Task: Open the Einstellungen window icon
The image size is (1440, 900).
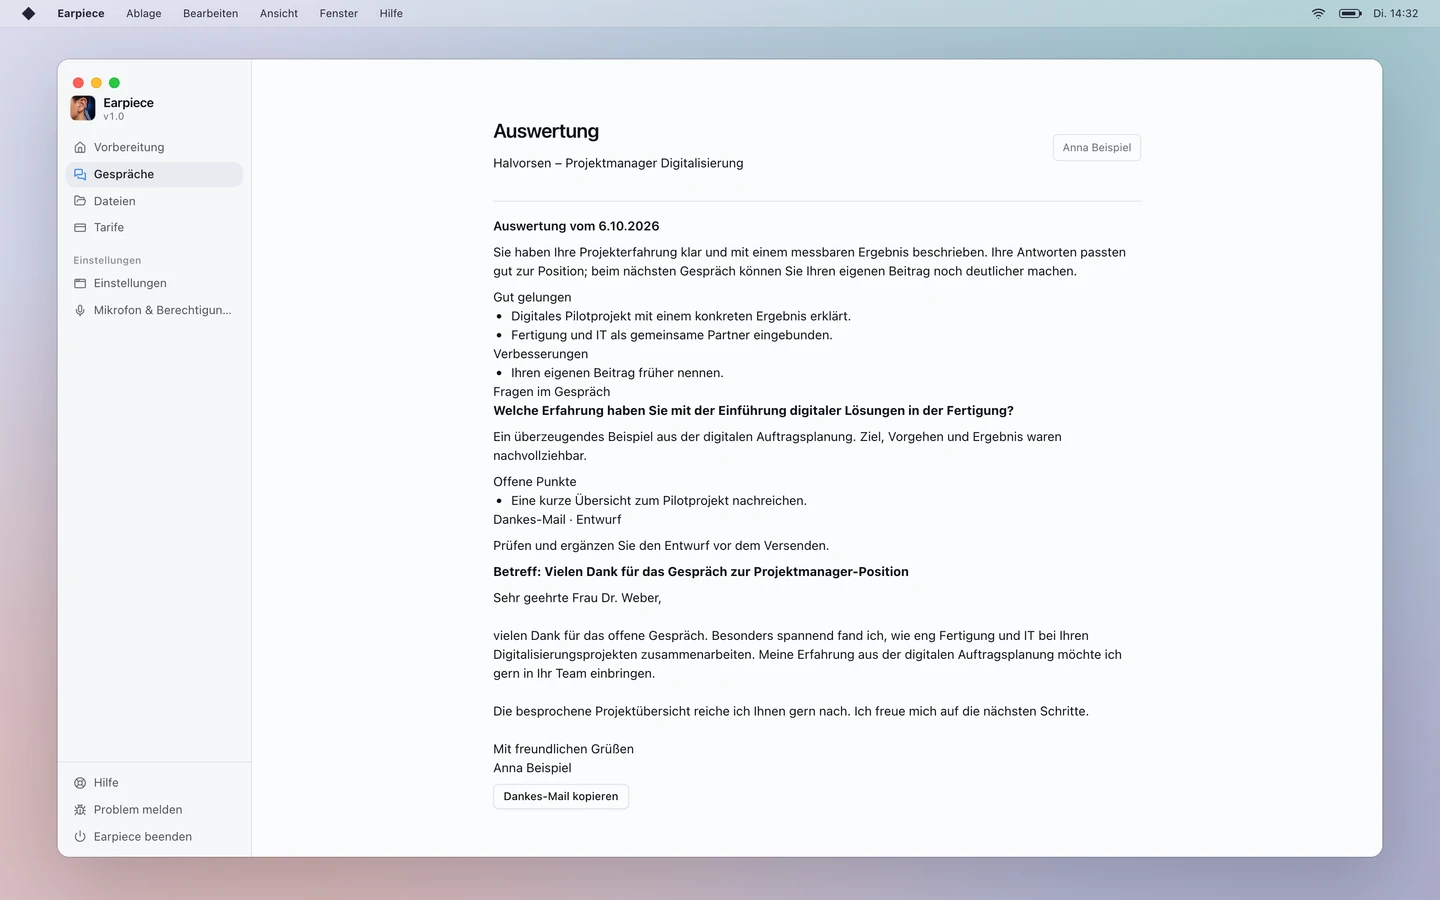Action: [80, 283]
